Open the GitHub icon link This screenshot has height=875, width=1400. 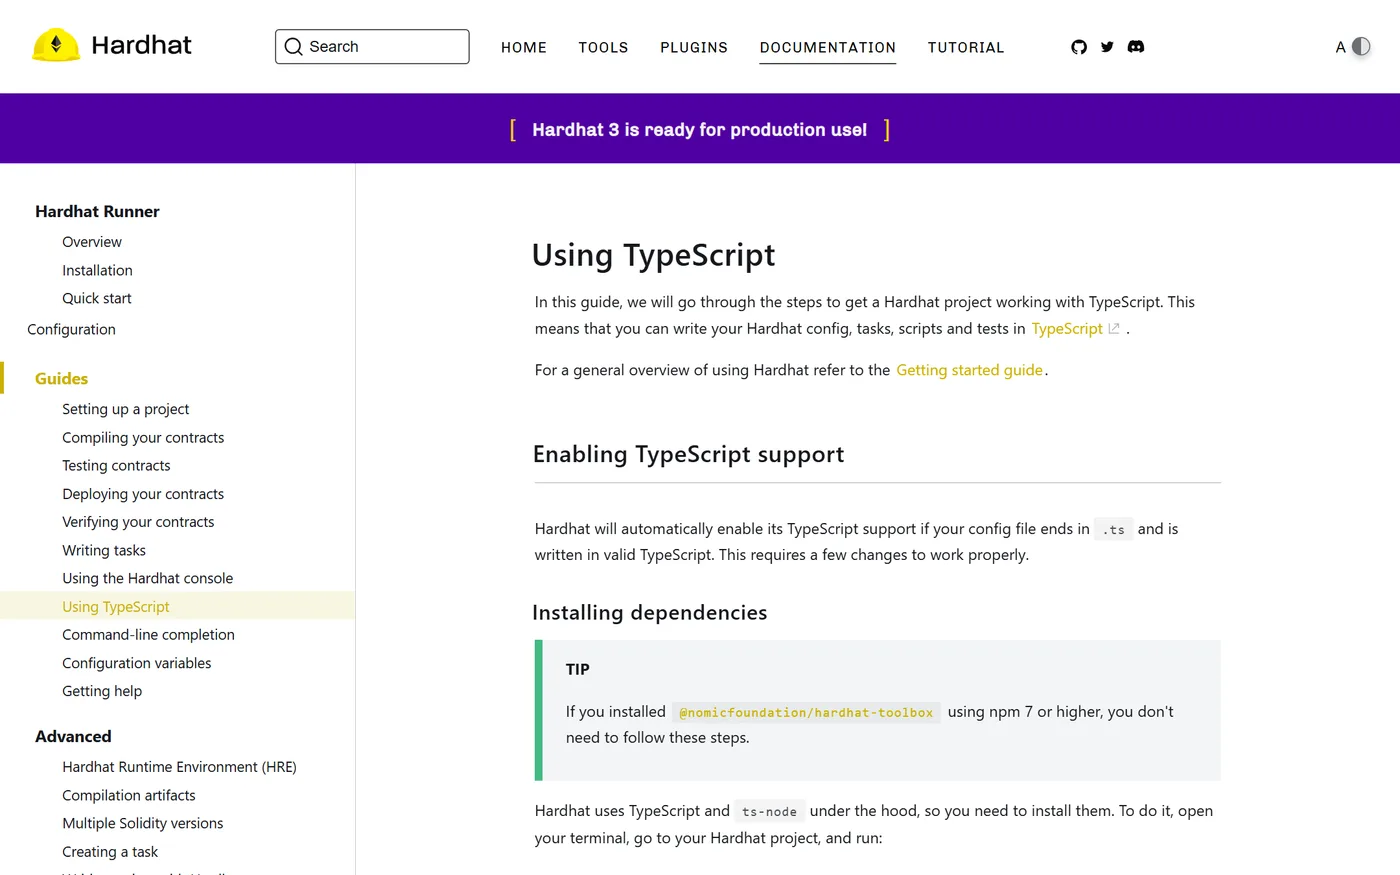(x=1079, y=47)
